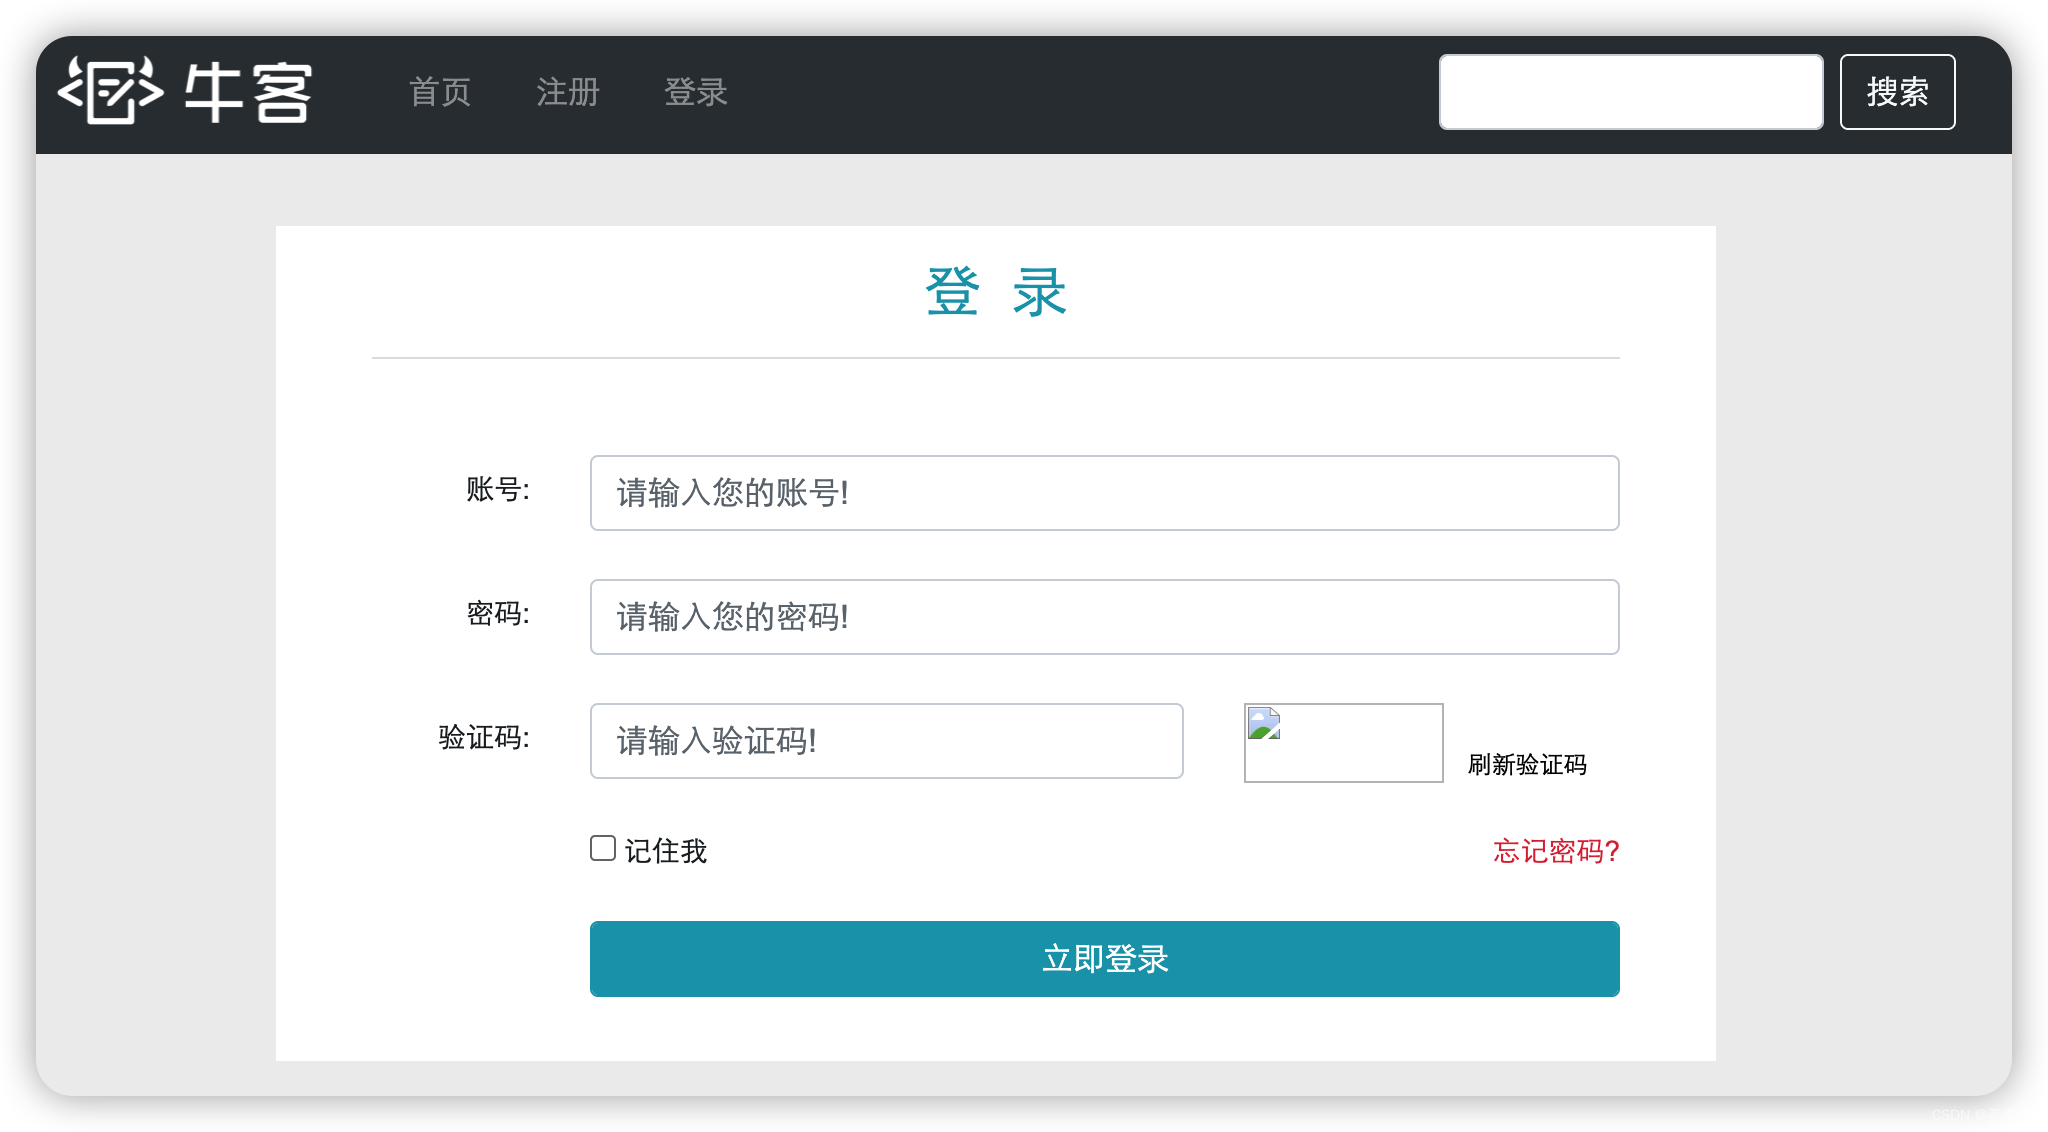Focus the 账号 input field

(1104, 493)
